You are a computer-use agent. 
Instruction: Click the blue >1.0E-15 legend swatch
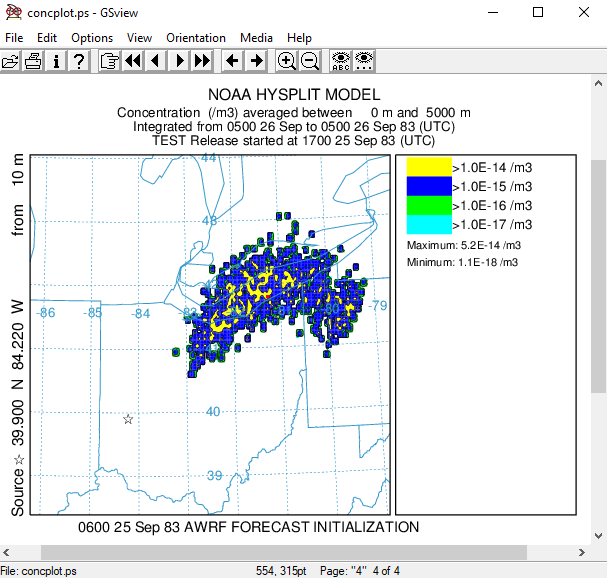pos(429,186)
